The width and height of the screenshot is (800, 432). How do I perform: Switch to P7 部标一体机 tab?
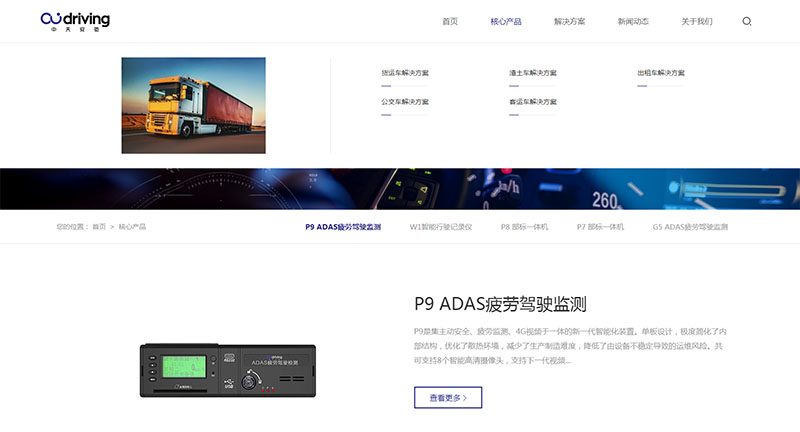[x=600, y=227]
